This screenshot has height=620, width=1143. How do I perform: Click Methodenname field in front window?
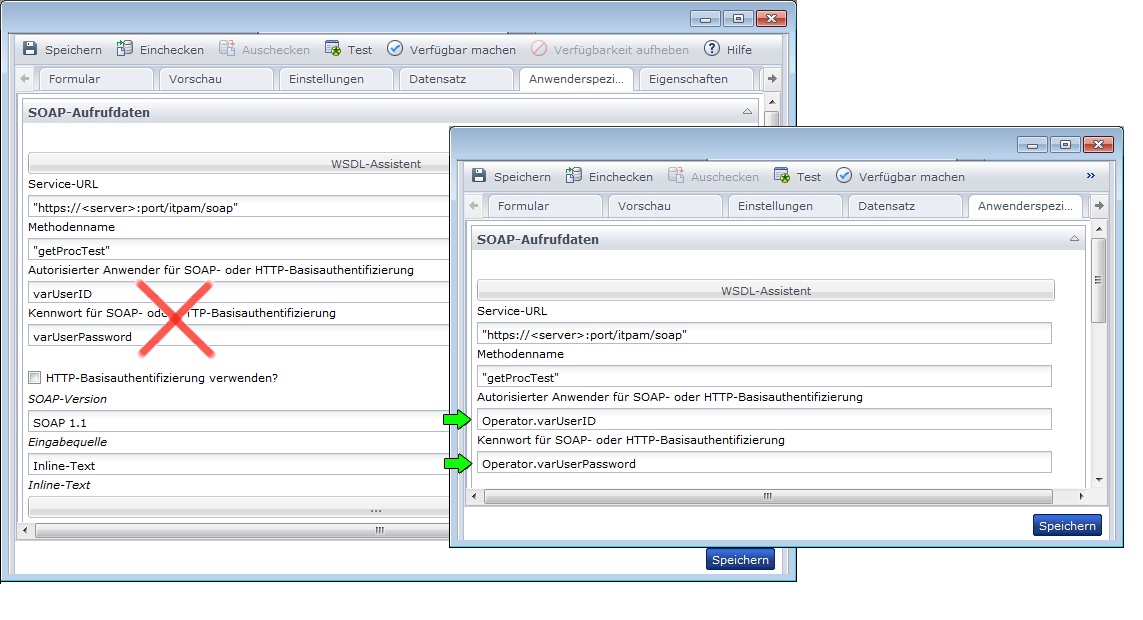pyautogui.click(x=764, y=377)
